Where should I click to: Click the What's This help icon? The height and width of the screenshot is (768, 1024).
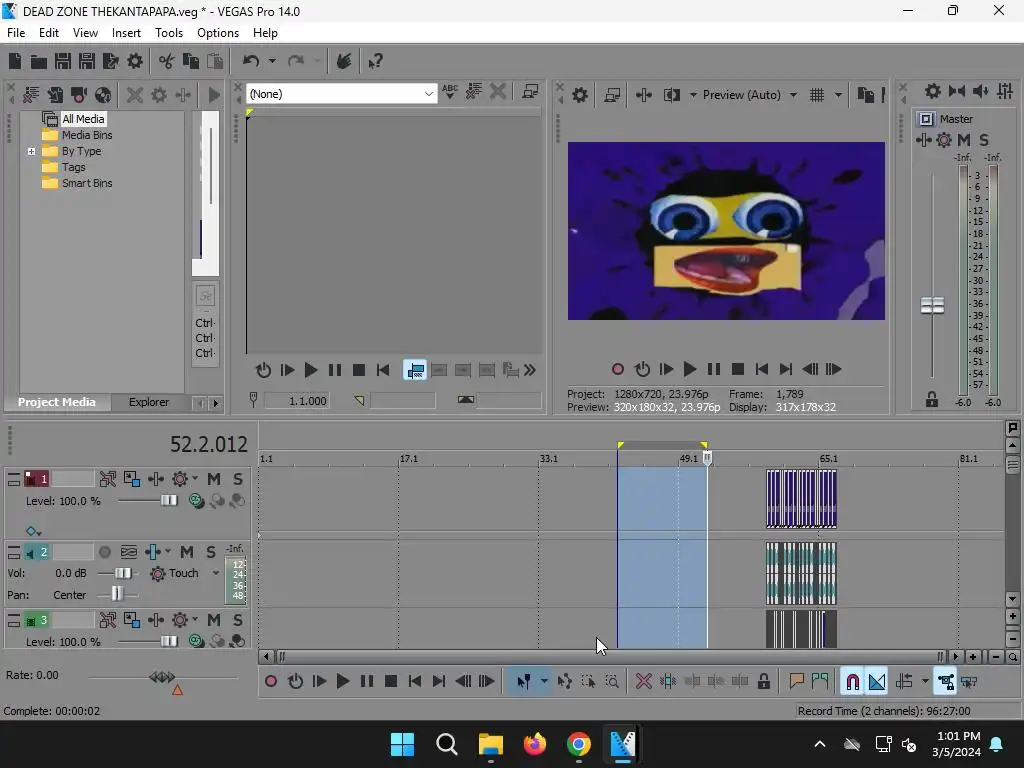(x=375, y=61)
